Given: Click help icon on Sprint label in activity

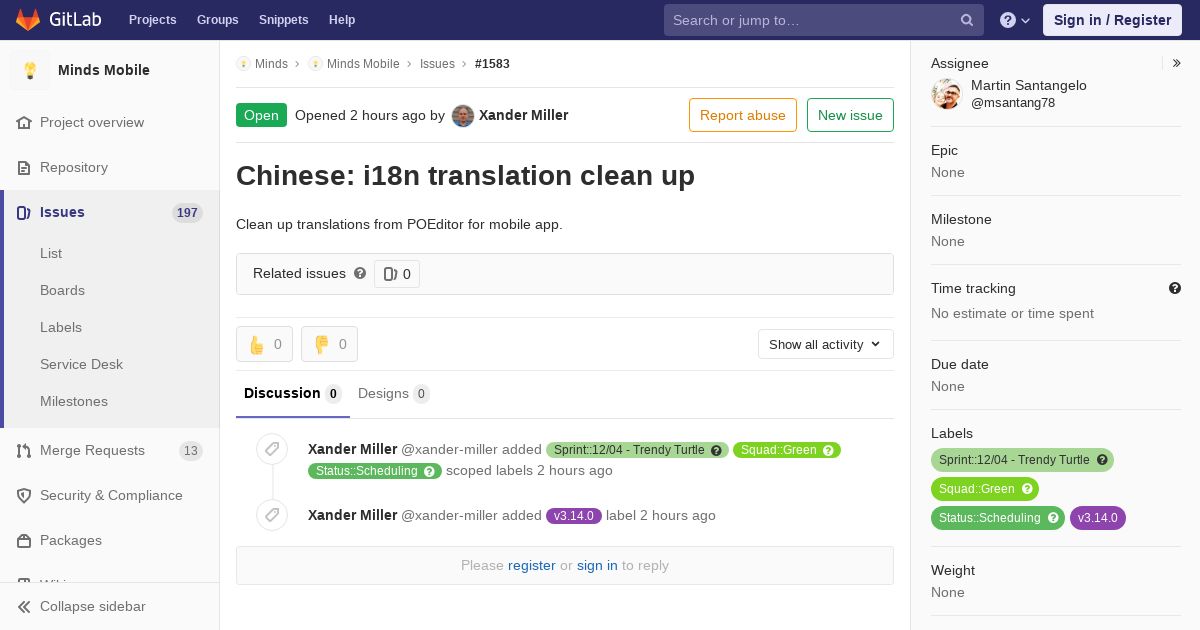Looking at the screenshot, I should (x=716, y=450).
